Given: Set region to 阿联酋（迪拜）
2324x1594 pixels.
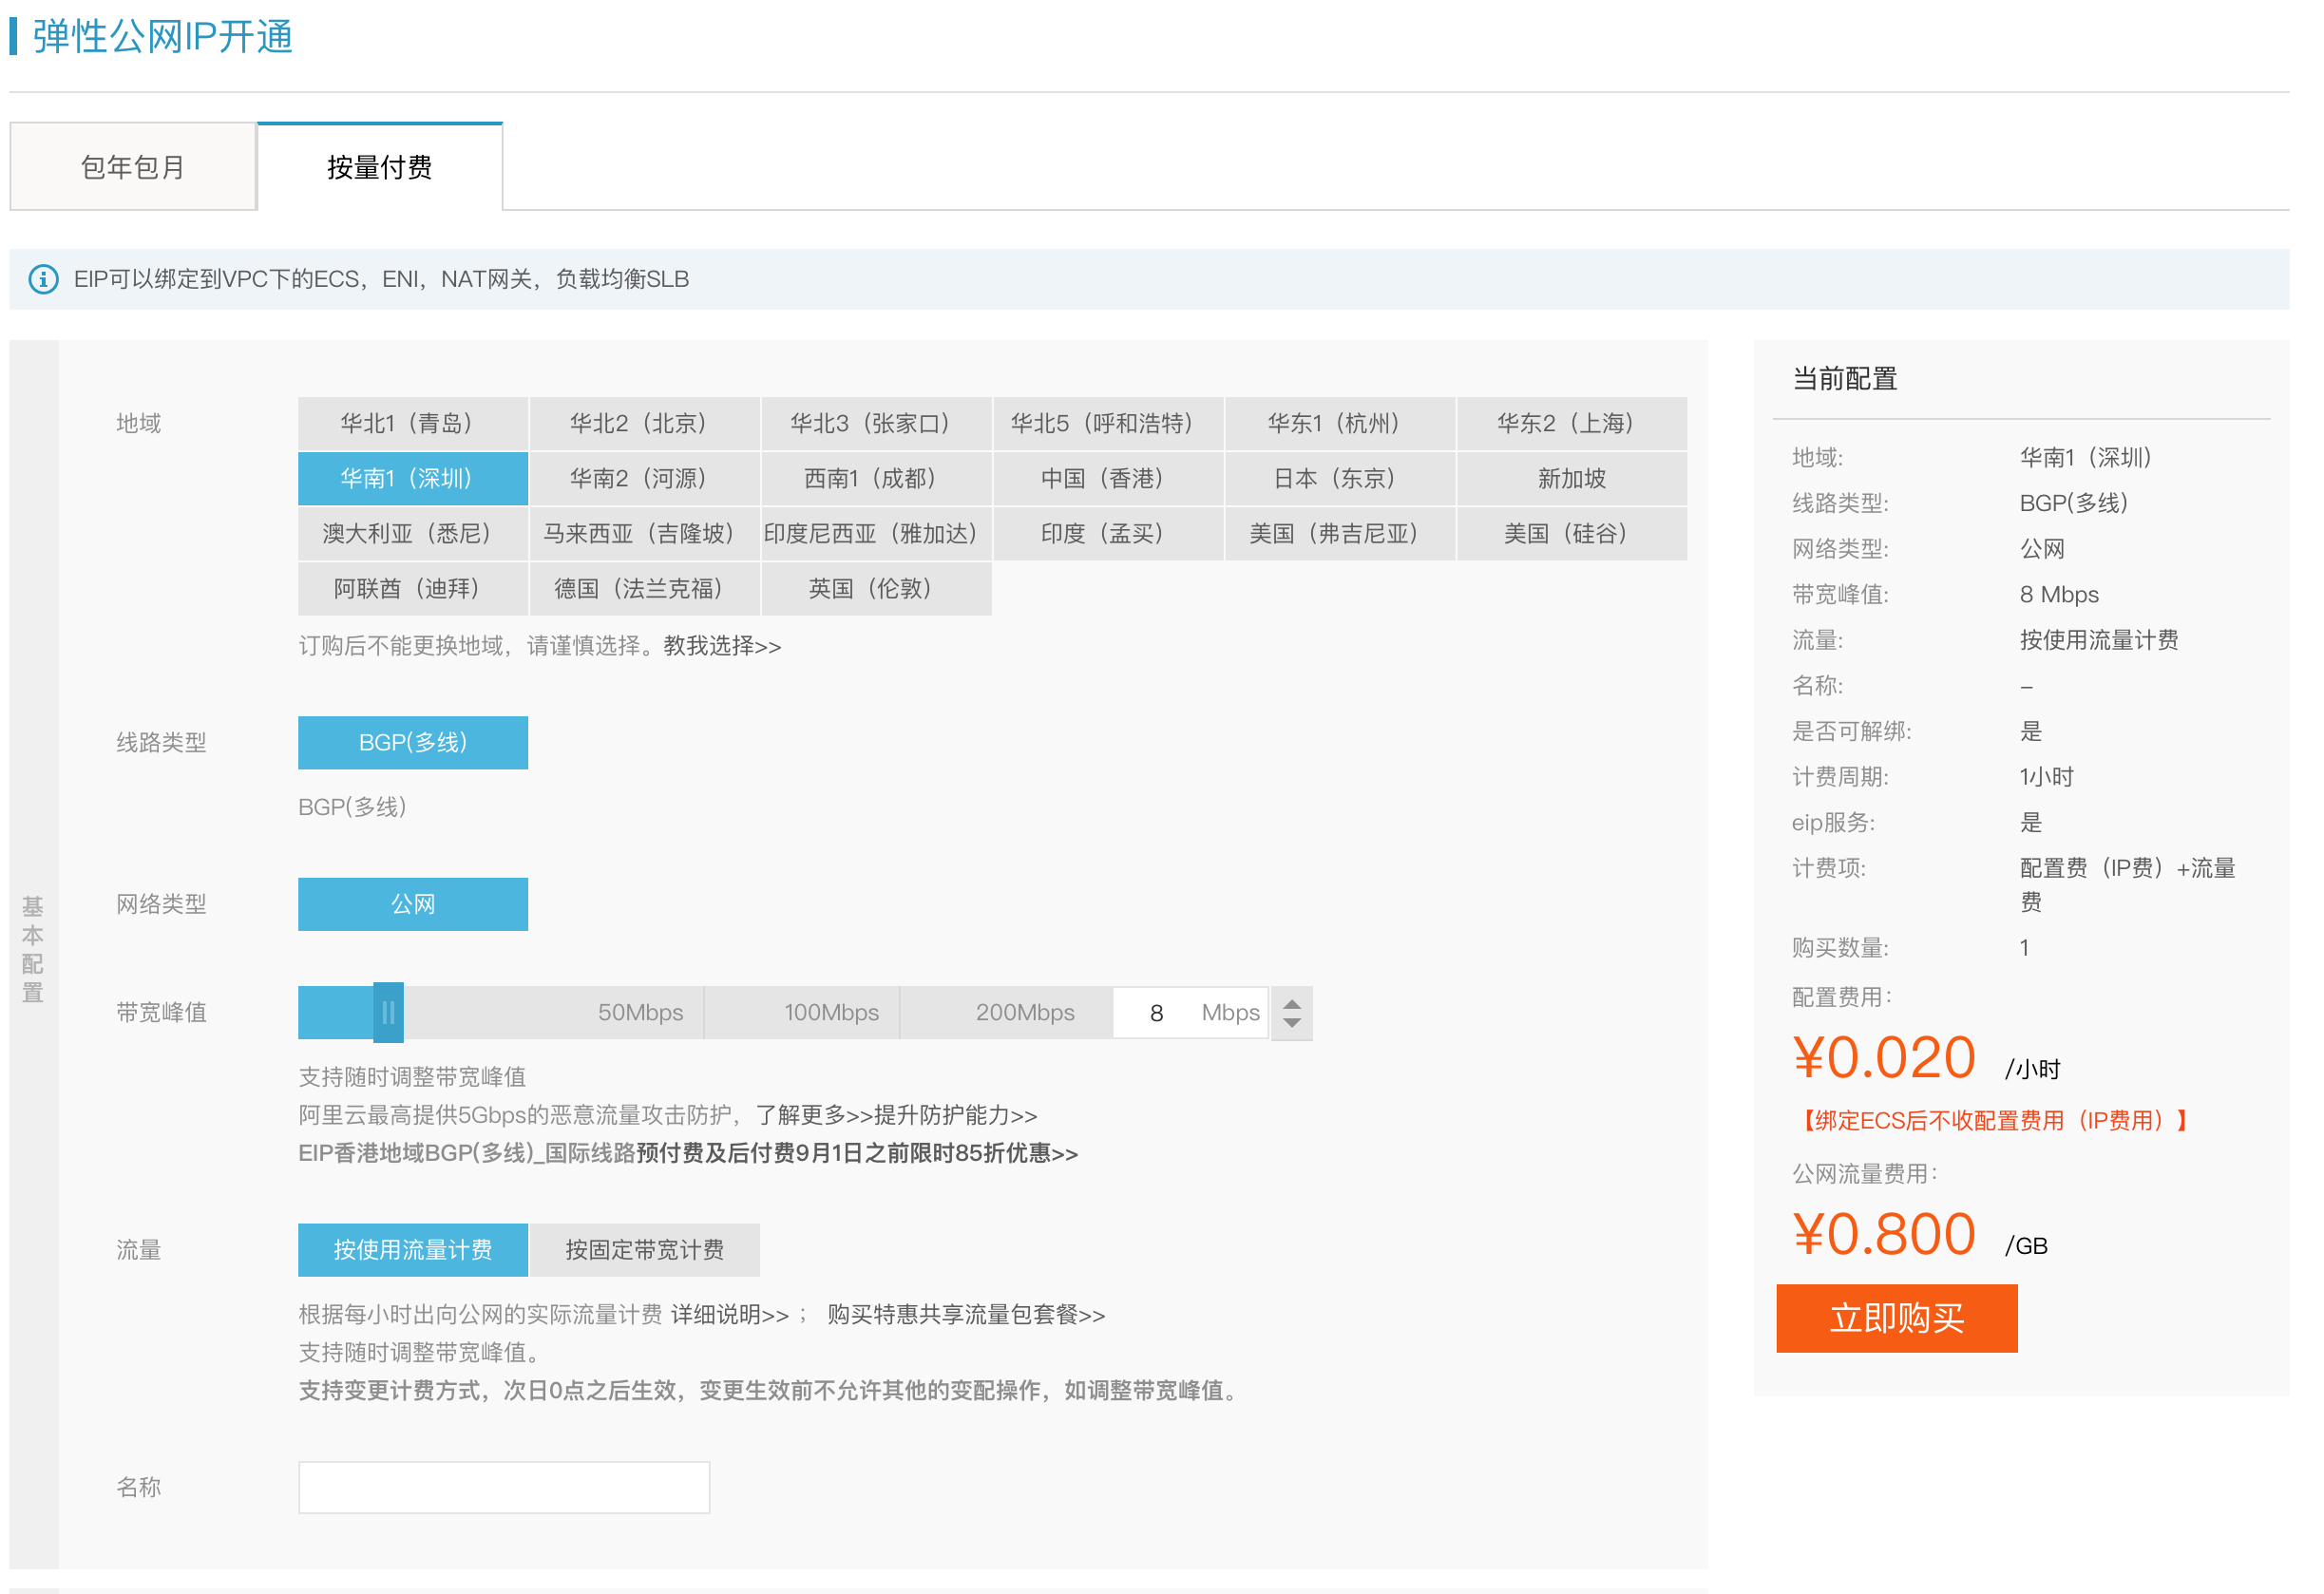Looking at the screenshot, I should click(413, 589).
